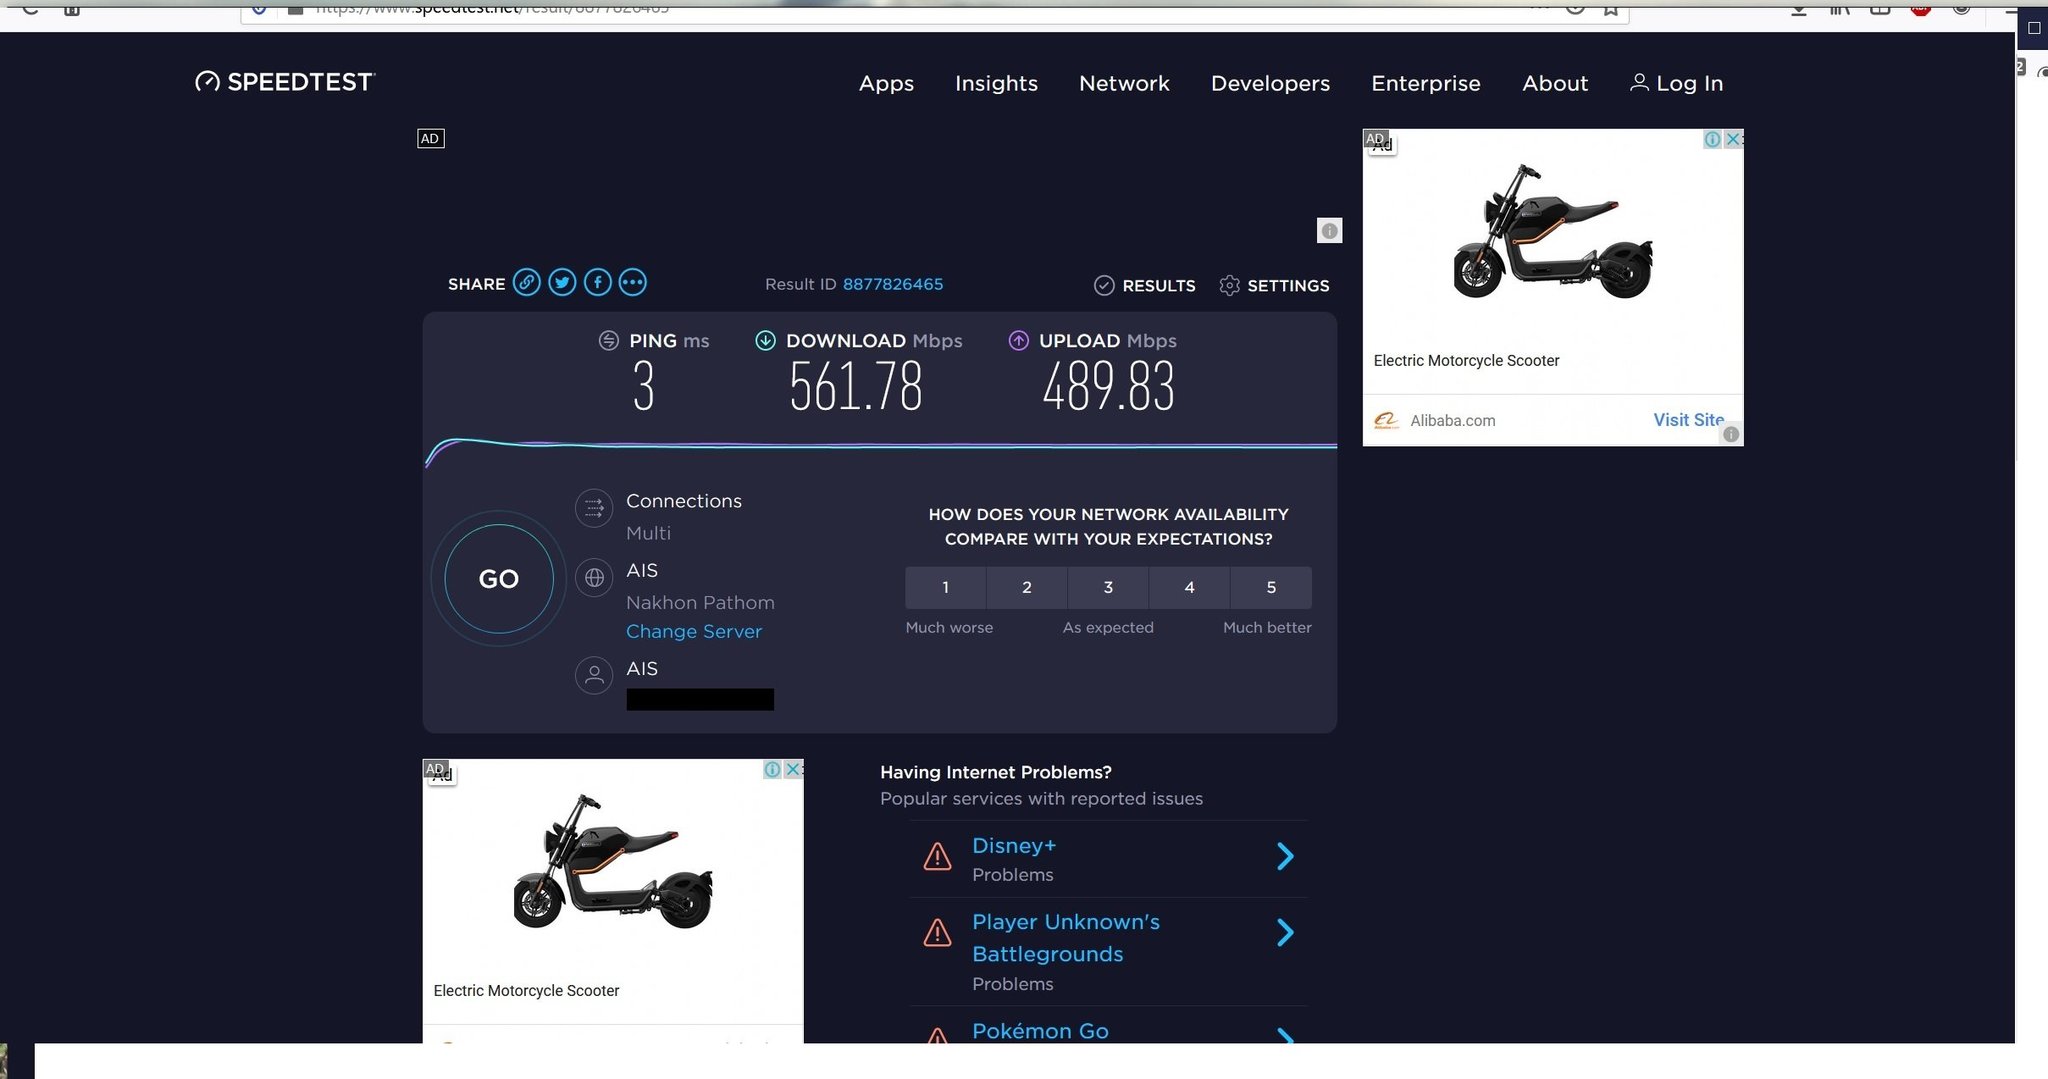
Task: Open the Disney+ problems link
Action: (x=1014, y=846)
